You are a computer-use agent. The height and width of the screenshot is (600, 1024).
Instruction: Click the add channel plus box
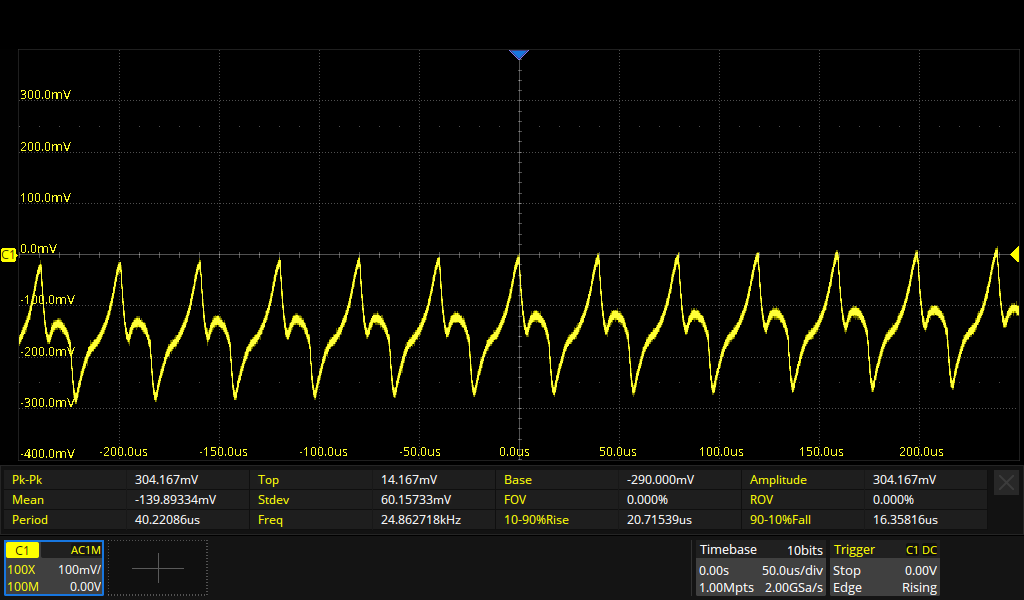(158, 568)
